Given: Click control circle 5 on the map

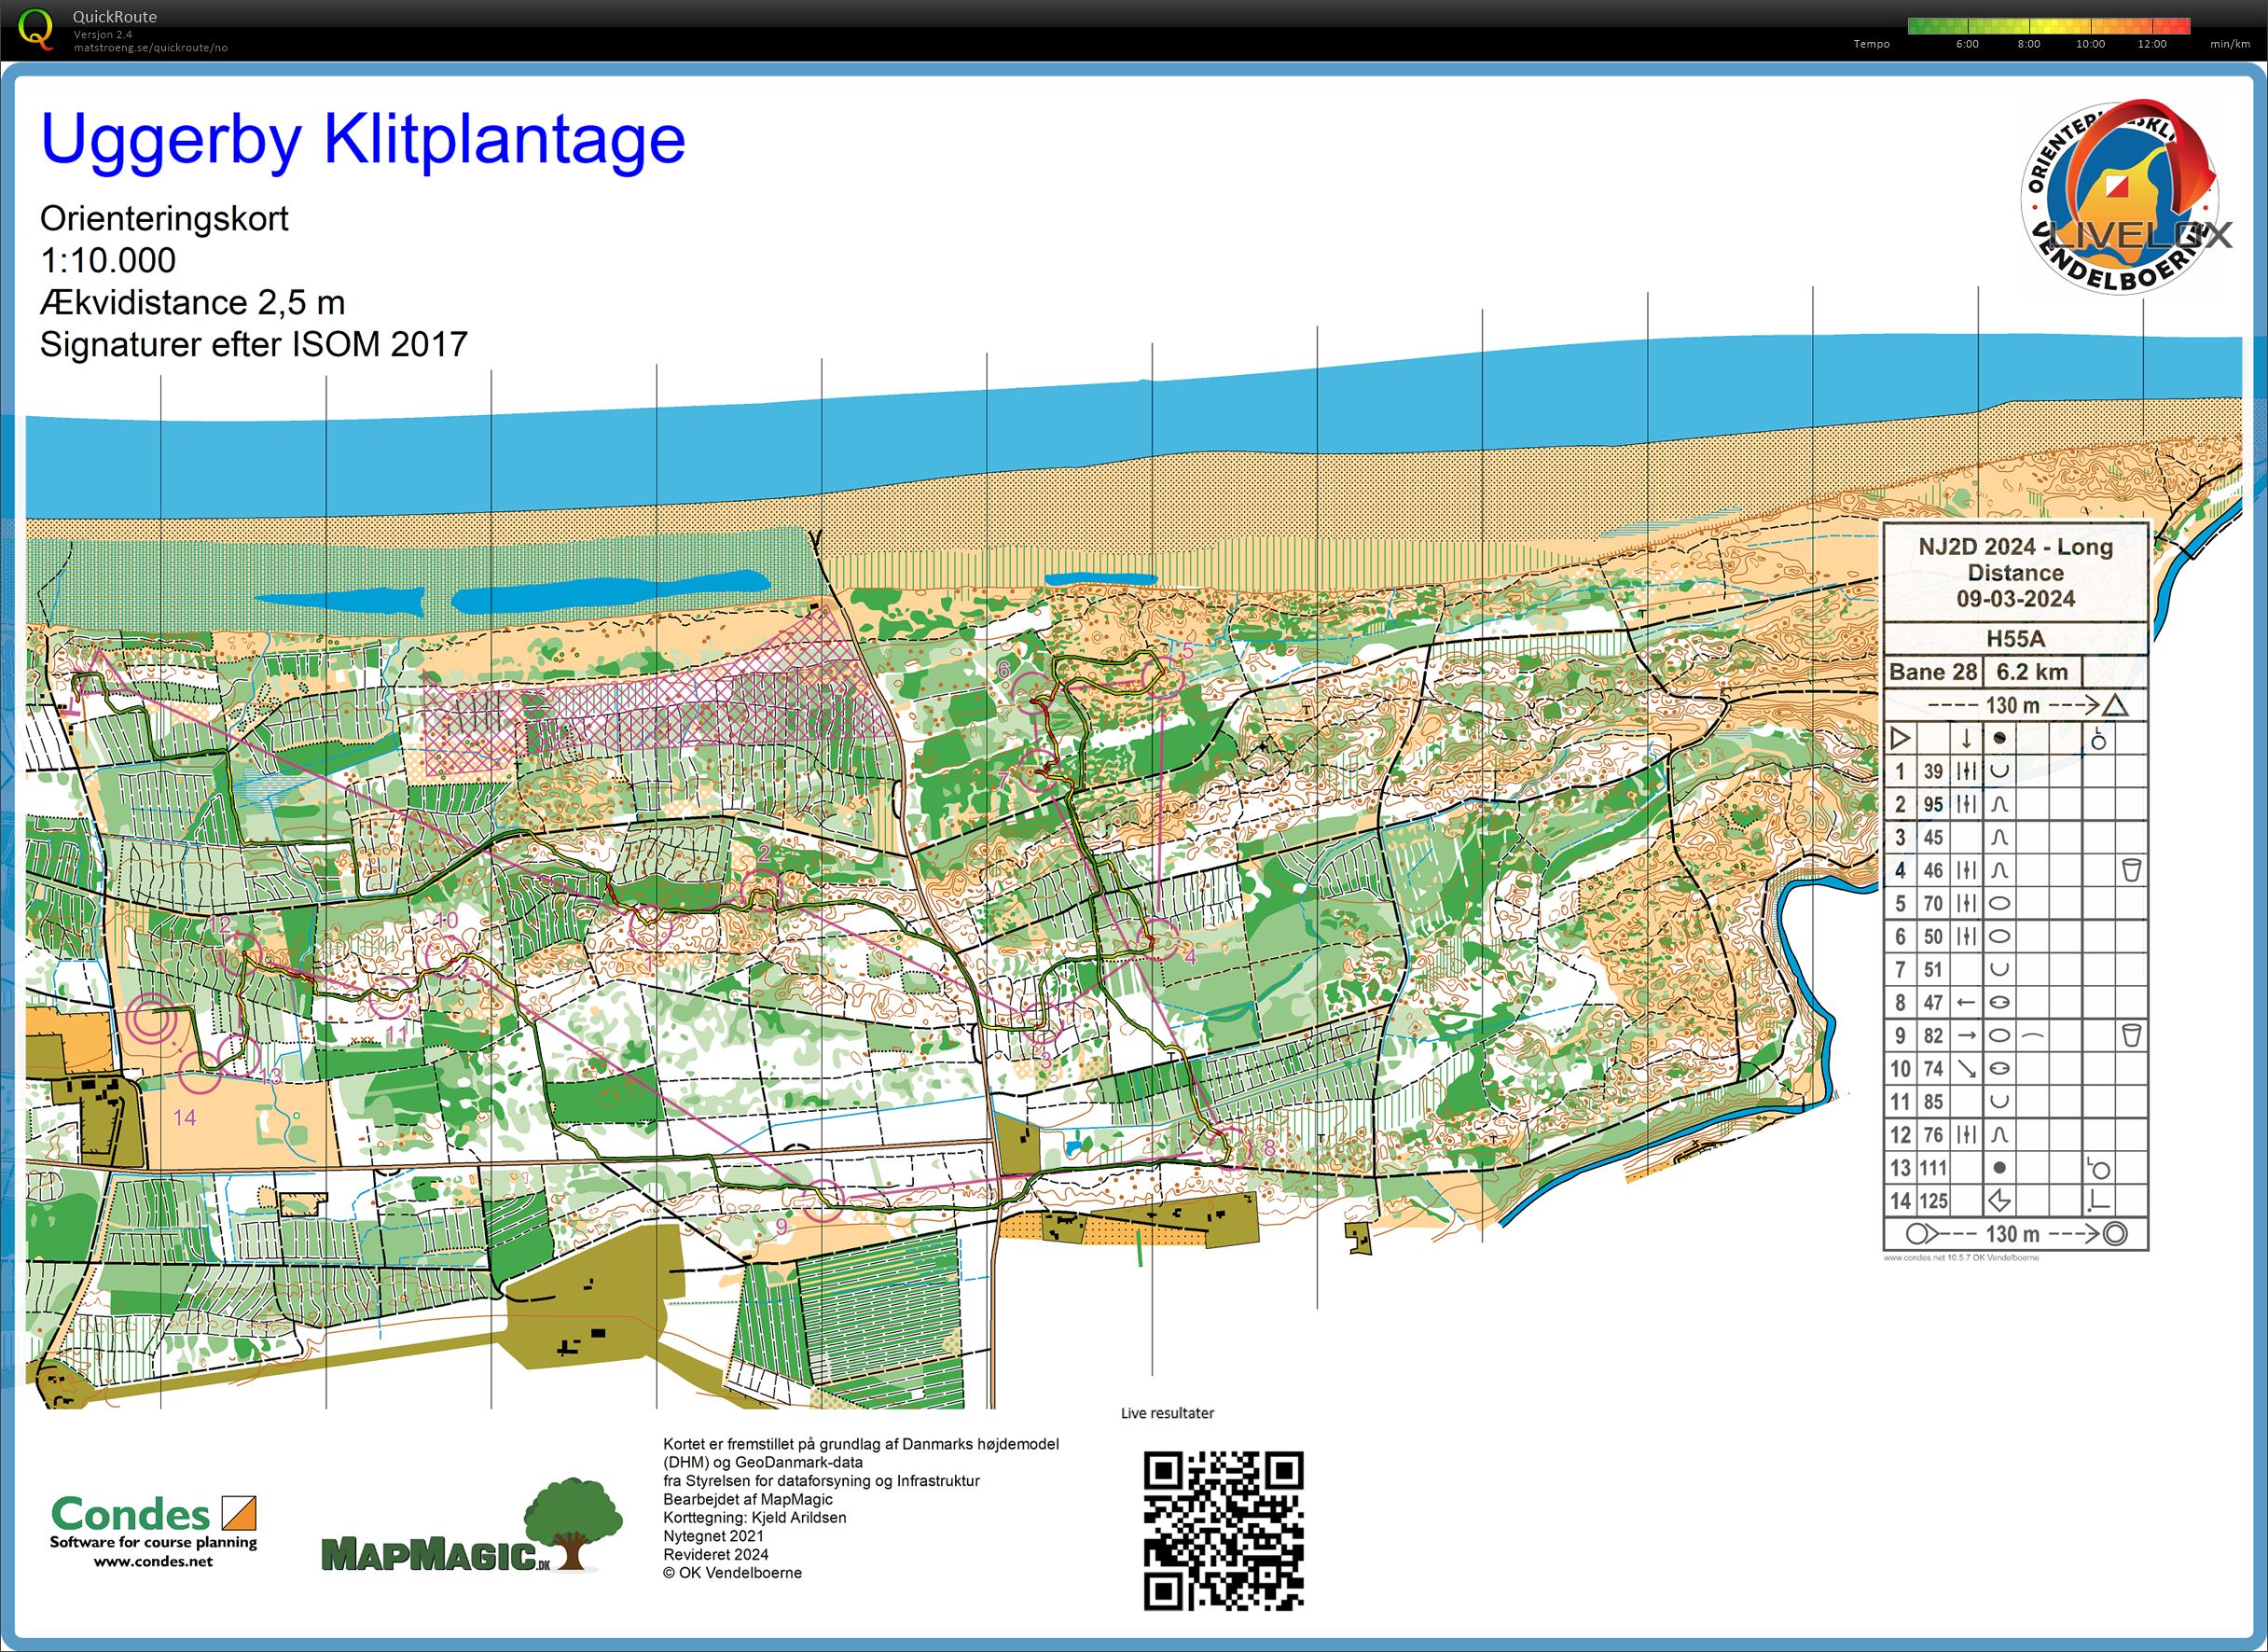Looking at the screenshot, I should [1163, 677].
